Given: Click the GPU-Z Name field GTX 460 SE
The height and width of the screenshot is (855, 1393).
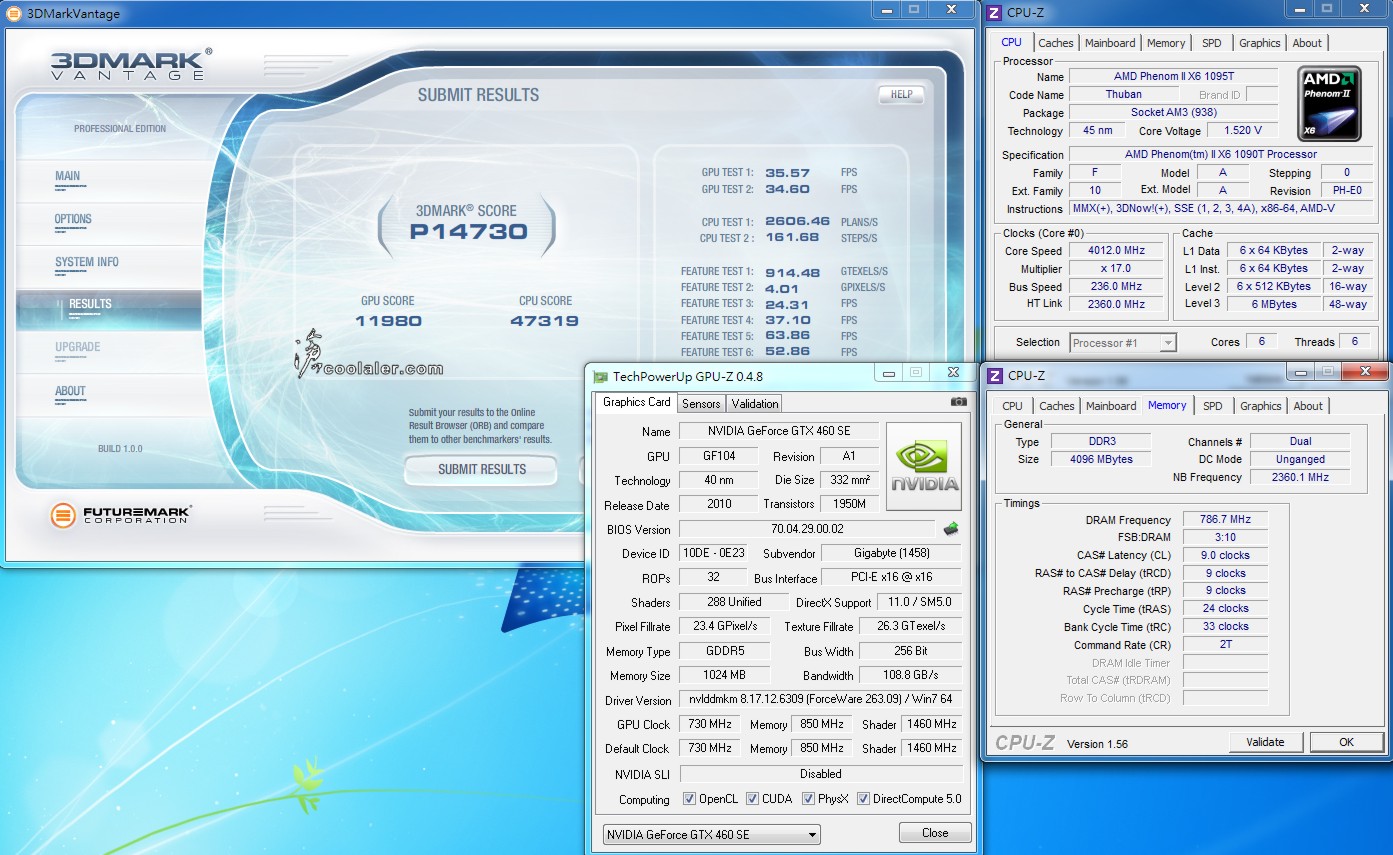Looking at the screenshot, I should (779, 431).
